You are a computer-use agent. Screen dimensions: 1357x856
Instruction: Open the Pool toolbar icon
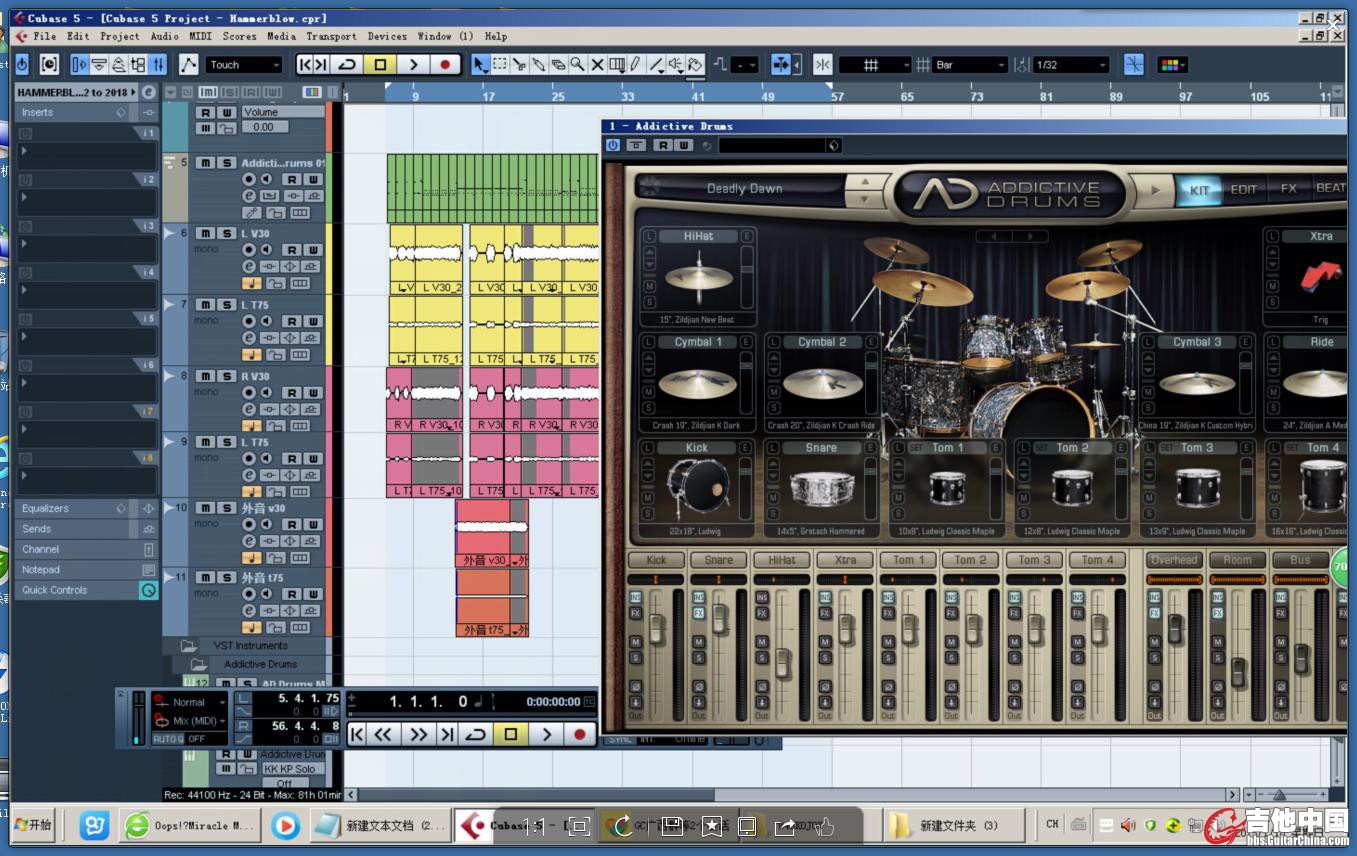tap(139, 65)
